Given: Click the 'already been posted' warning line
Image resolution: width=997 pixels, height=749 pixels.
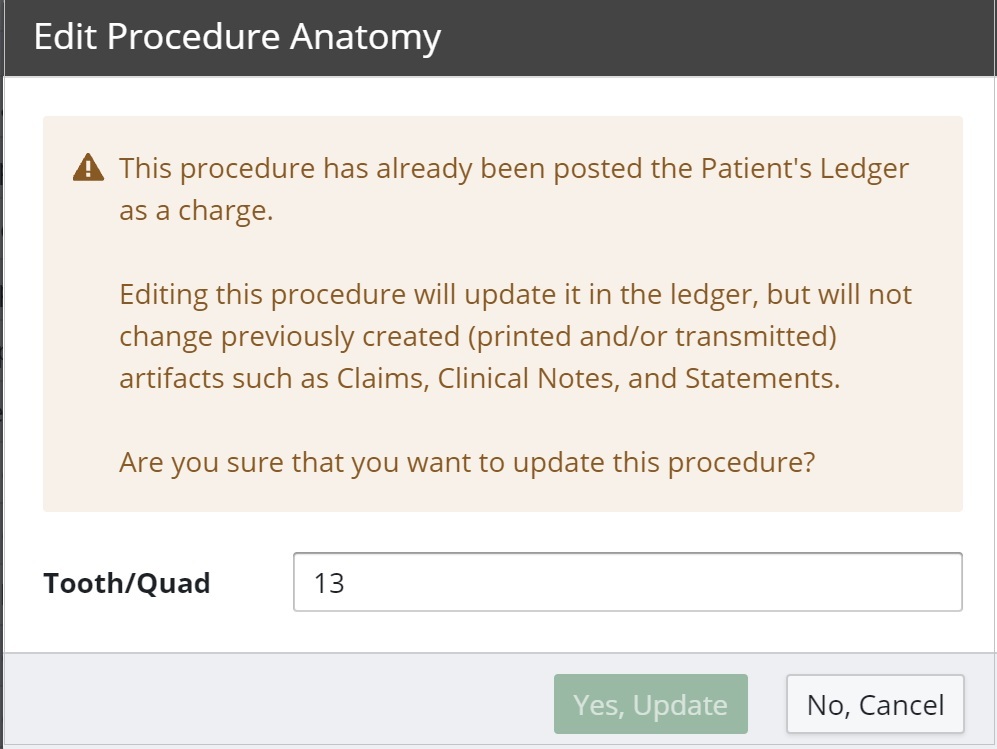Looking at the screenshot, I should click(x=514, y=168).
